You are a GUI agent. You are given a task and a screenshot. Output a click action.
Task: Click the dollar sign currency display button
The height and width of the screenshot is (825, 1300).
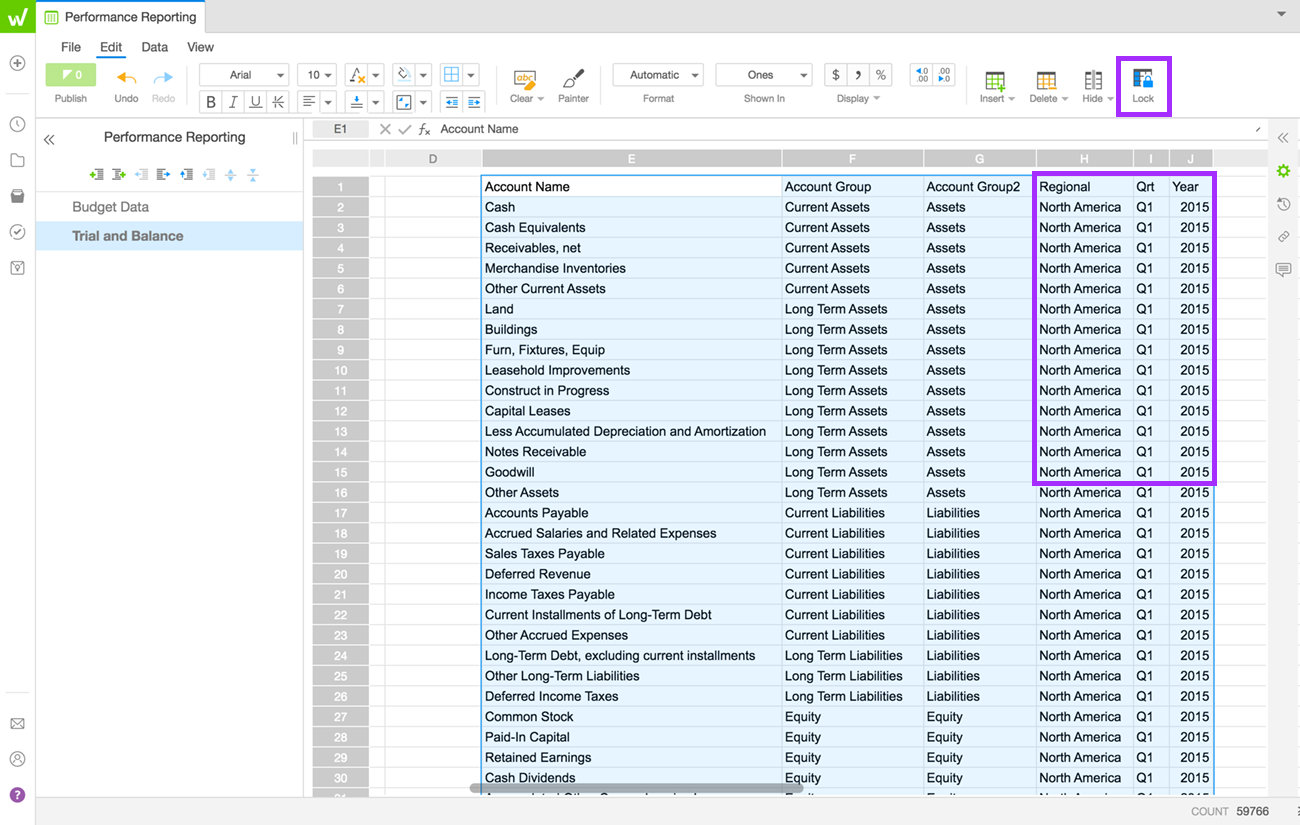[x=836, y=75]
